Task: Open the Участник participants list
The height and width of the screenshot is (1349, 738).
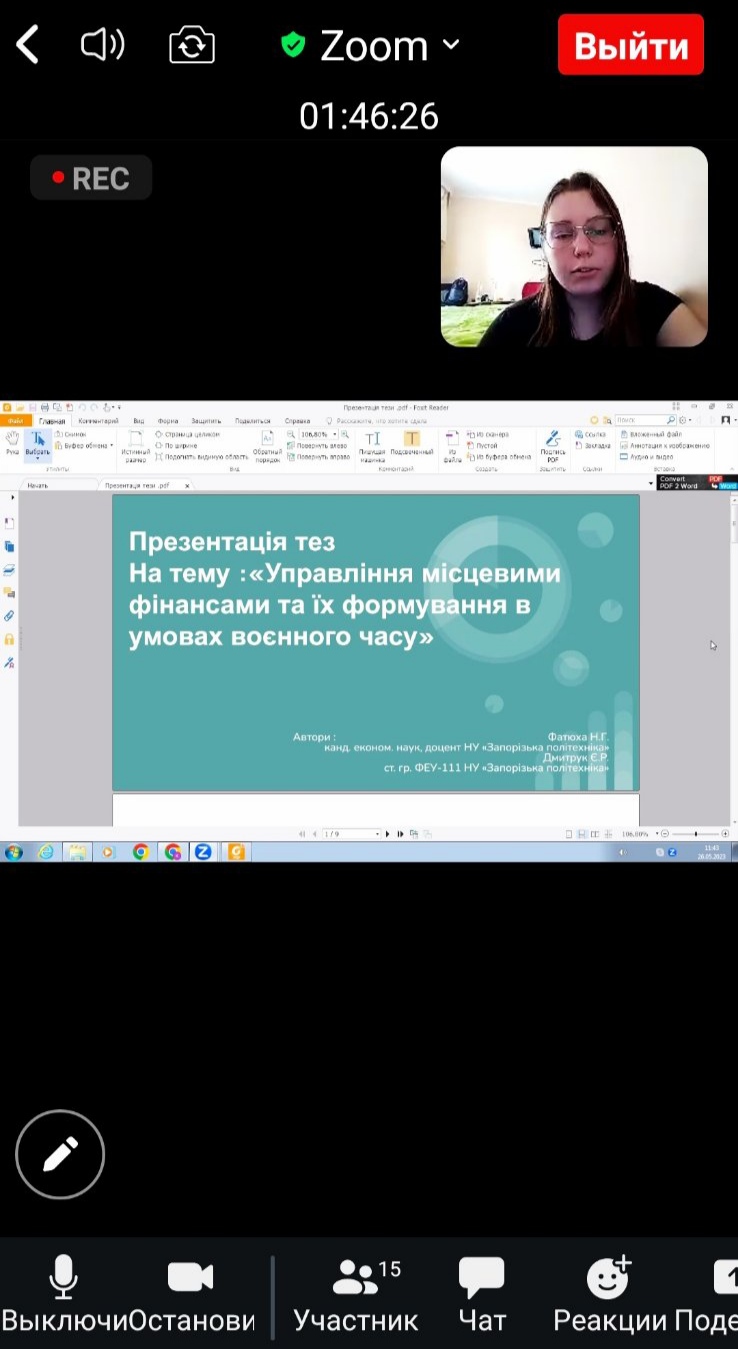Action: (356, 1294)
